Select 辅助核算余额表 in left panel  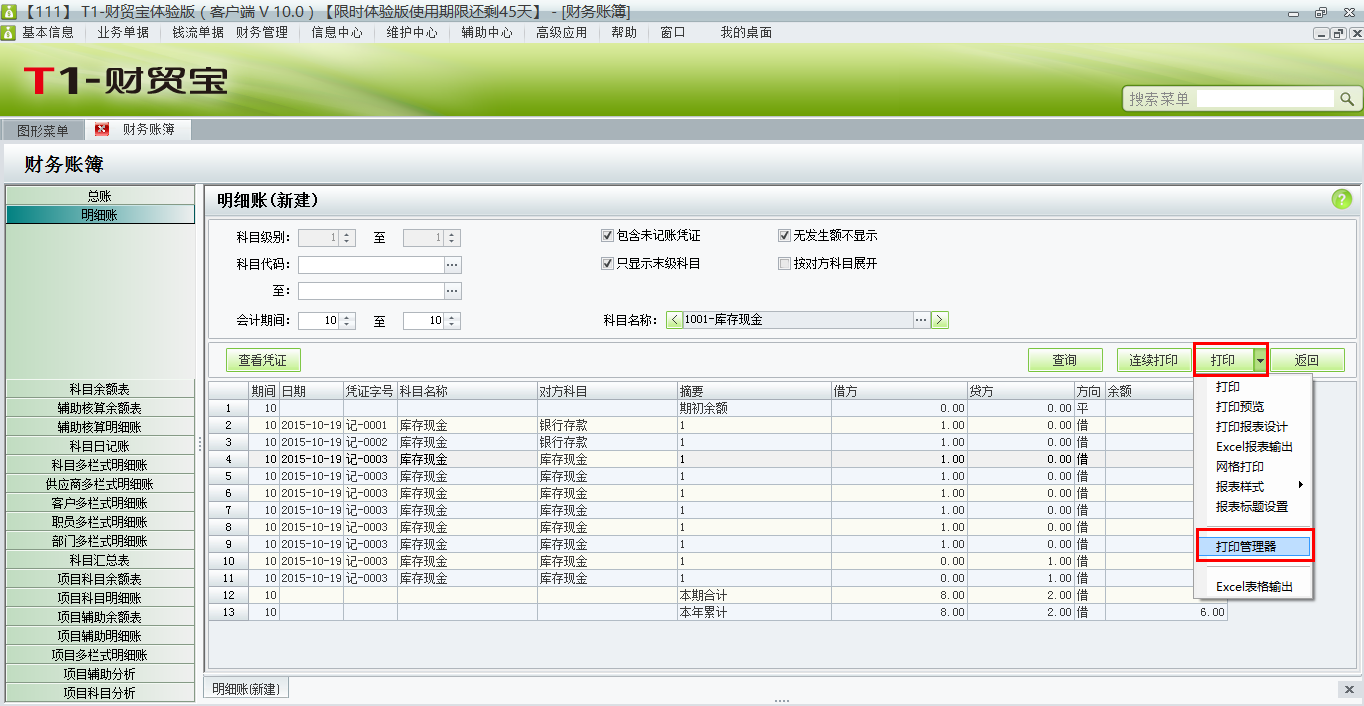tap(100, 408)
